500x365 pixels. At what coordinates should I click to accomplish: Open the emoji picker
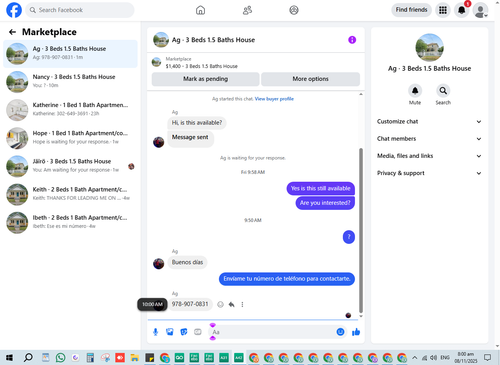[340, 332]
